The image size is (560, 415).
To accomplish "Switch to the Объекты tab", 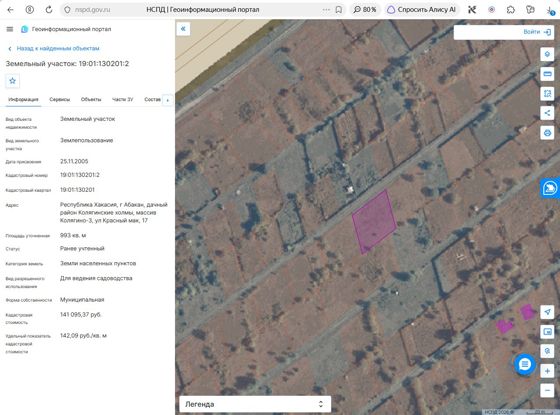I will click(91, 99).
